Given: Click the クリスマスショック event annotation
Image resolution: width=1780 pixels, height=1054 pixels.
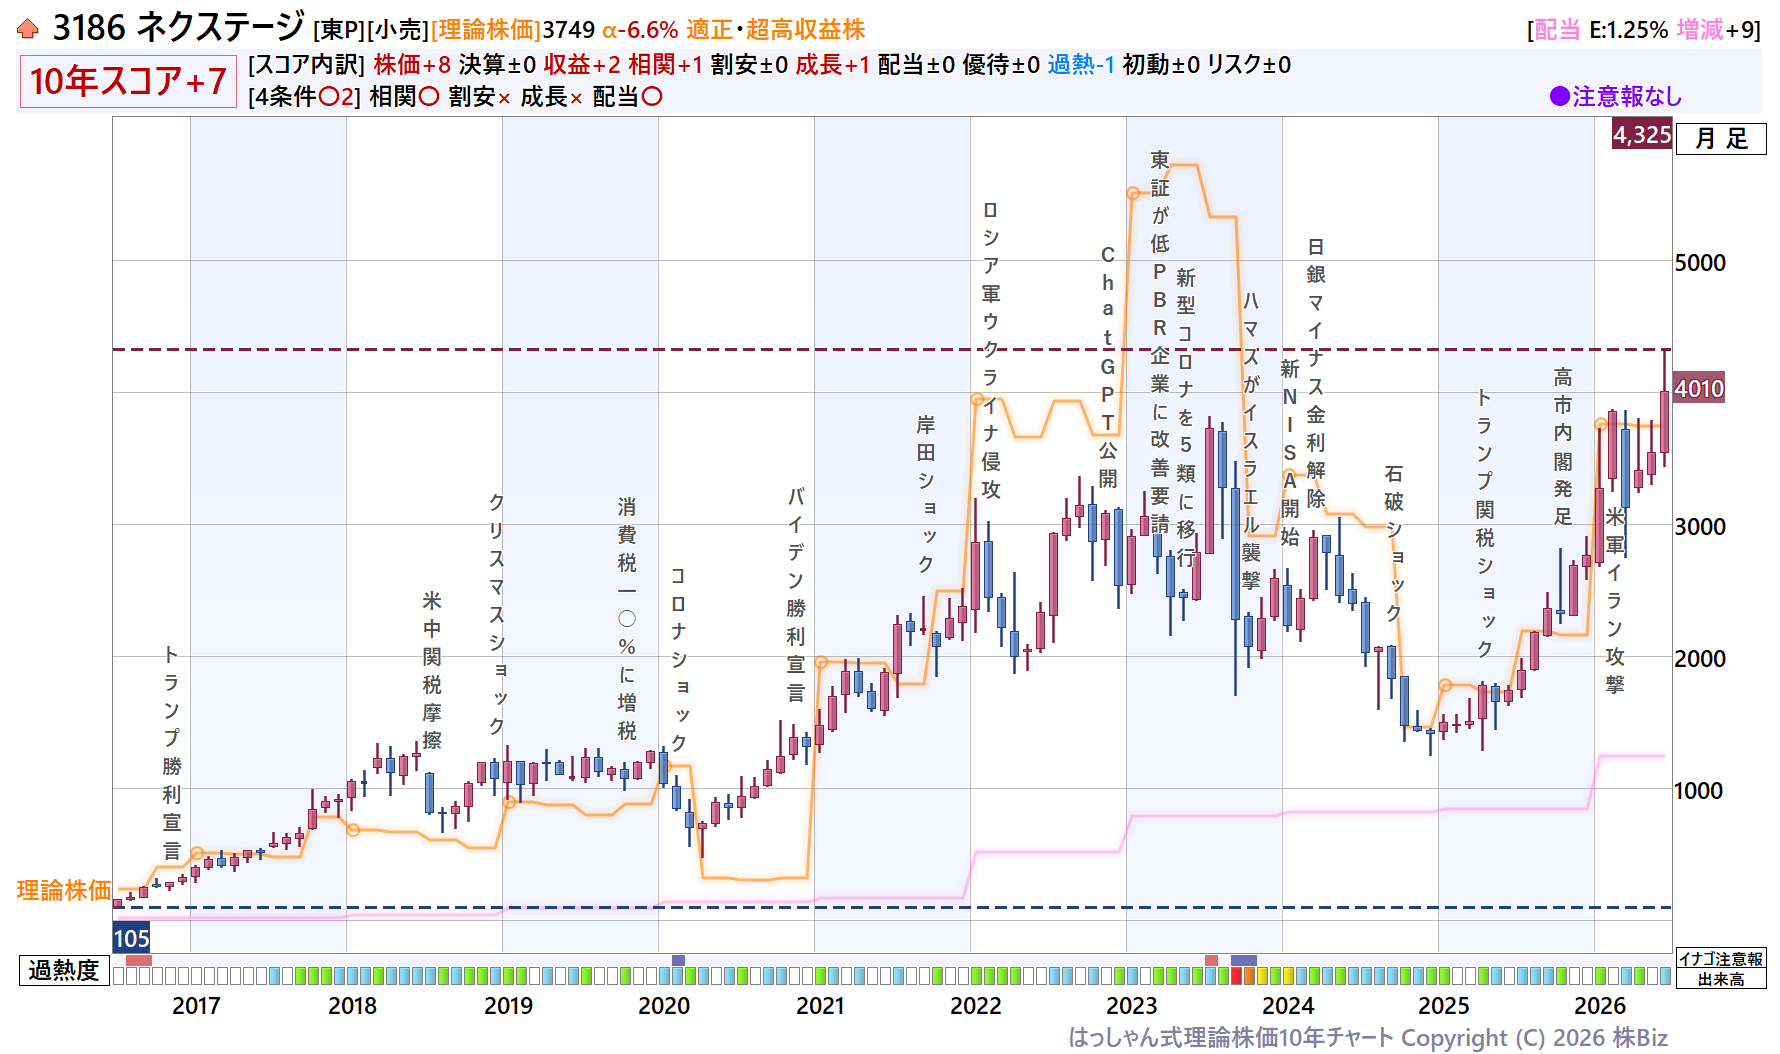Looking at the screenshot, I should point(497,613).
